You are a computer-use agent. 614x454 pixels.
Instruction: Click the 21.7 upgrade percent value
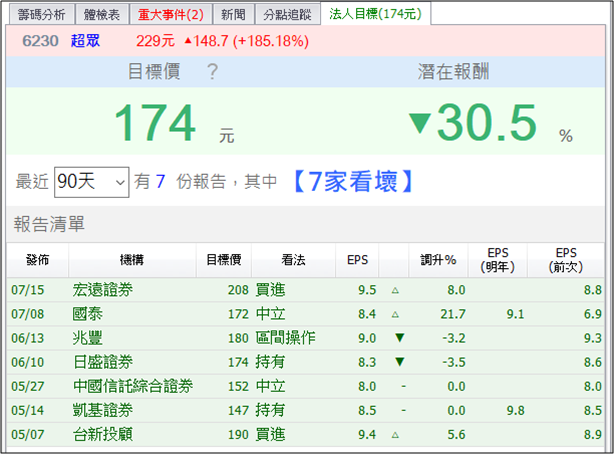tap(453, 314)
